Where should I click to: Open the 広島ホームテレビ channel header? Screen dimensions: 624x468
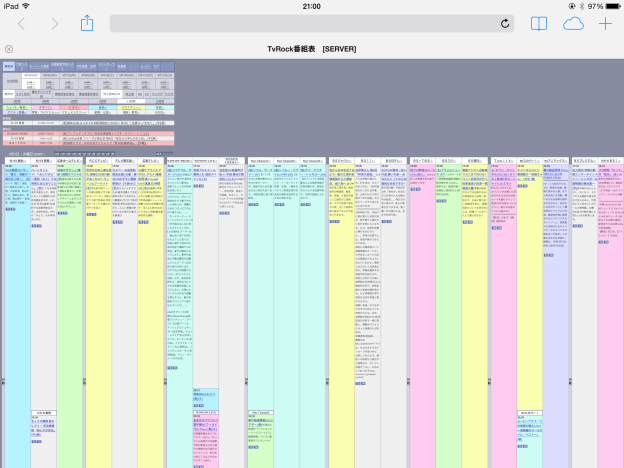pos(70,161)
